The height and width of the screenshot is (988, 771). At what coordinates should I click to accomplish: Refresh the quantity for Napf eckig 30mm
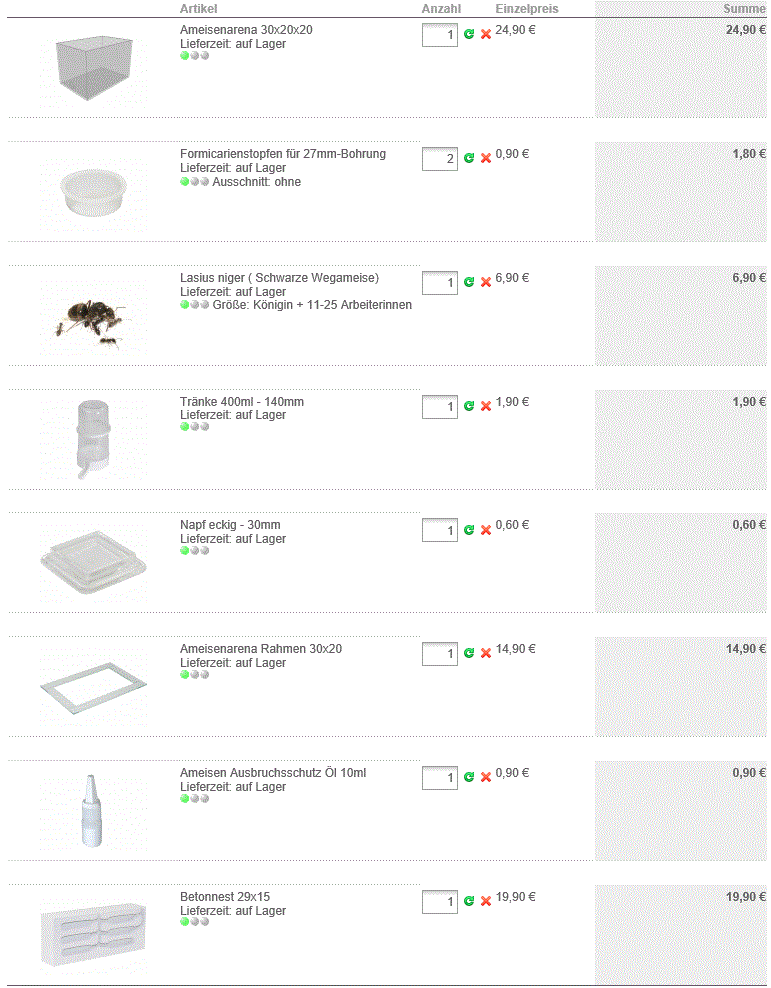pyautogui.click(x=469, y=529)
